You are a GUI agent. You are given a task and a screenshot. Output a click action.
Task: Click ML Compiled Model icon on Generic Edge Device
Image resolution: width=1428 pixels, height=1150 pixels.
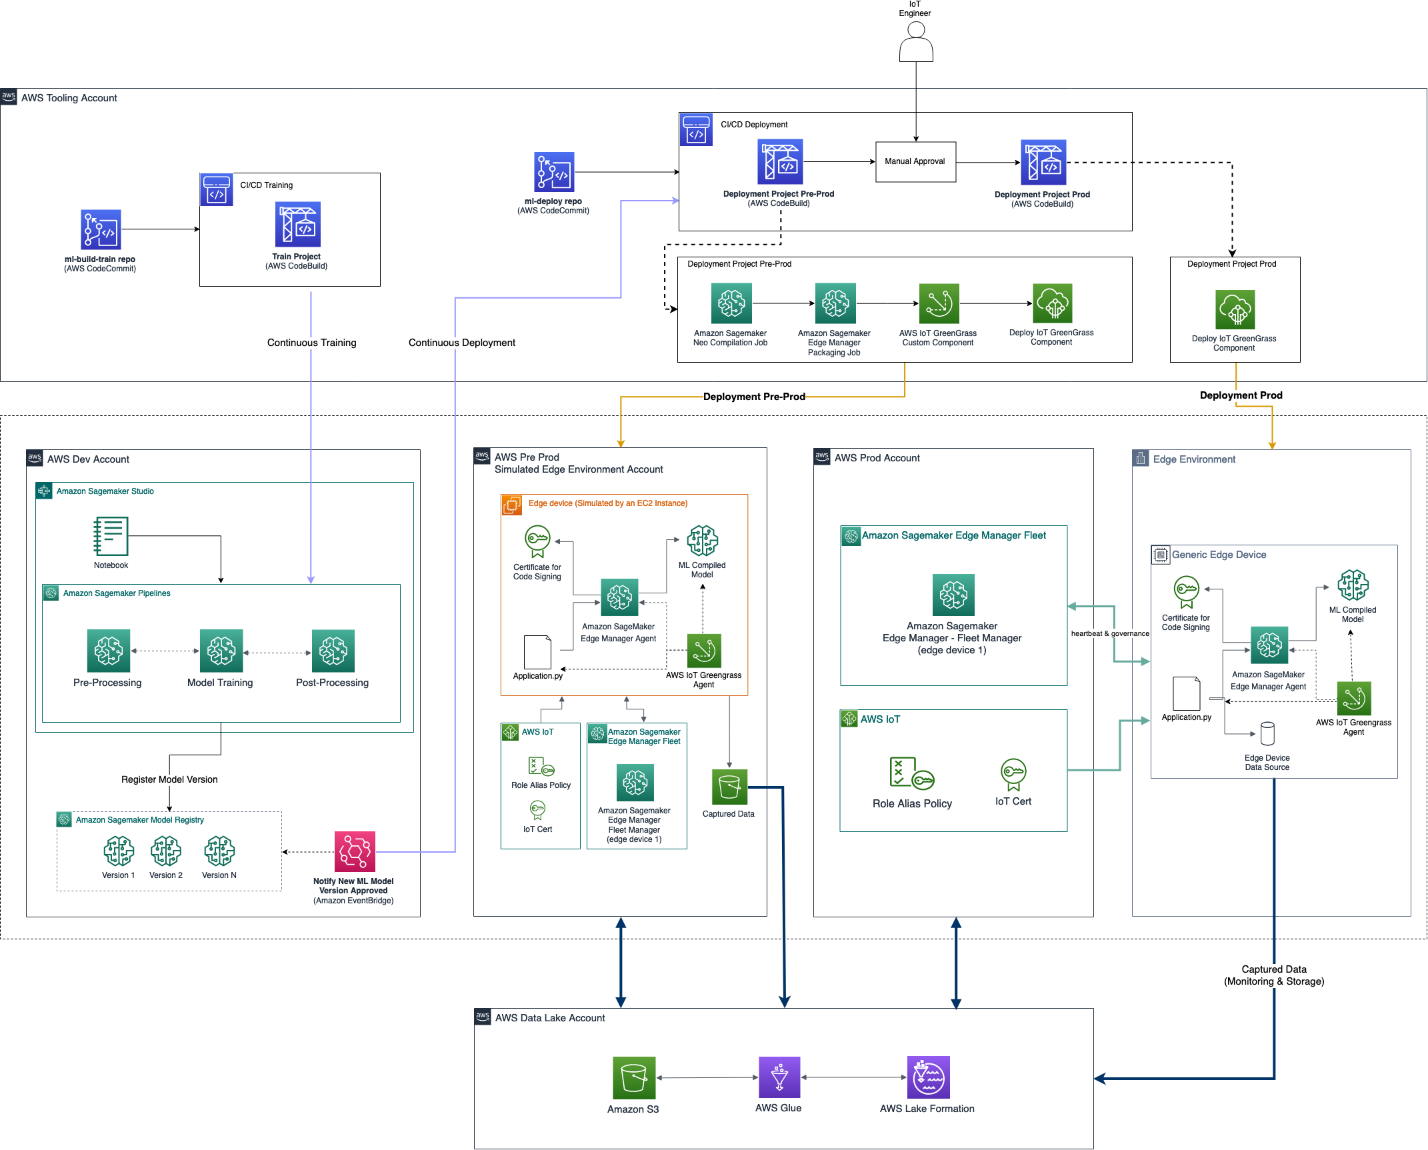pyautogui.click(x=1353, y=586)
